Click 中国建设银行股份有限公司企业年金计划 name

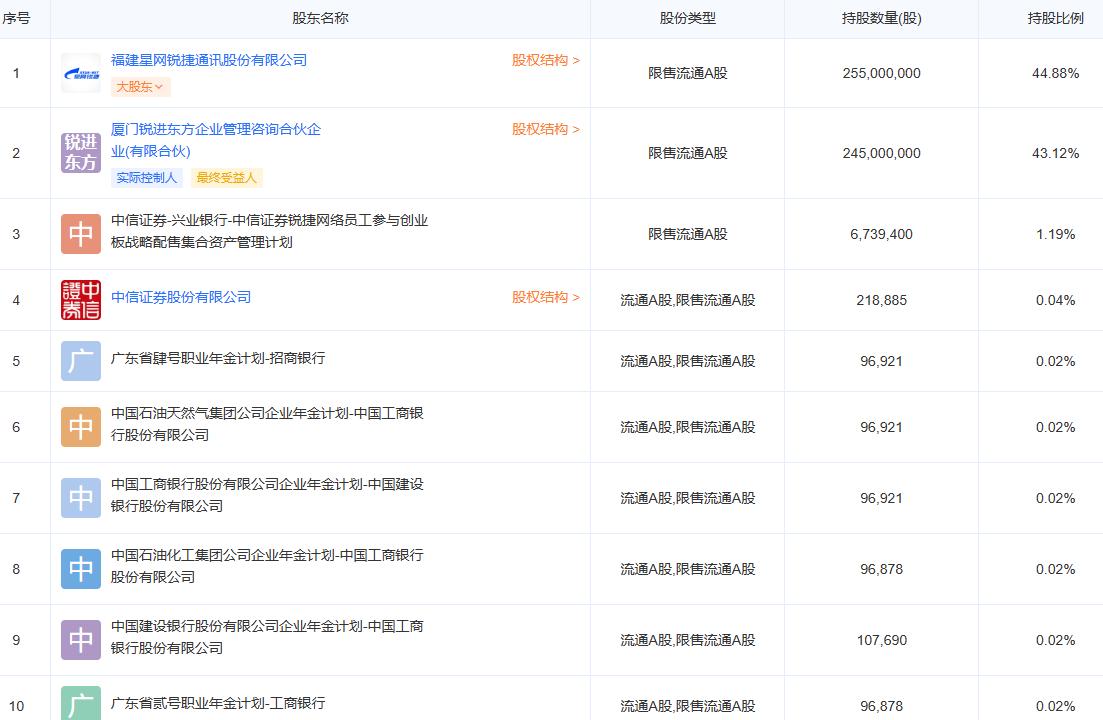point(267,637)
